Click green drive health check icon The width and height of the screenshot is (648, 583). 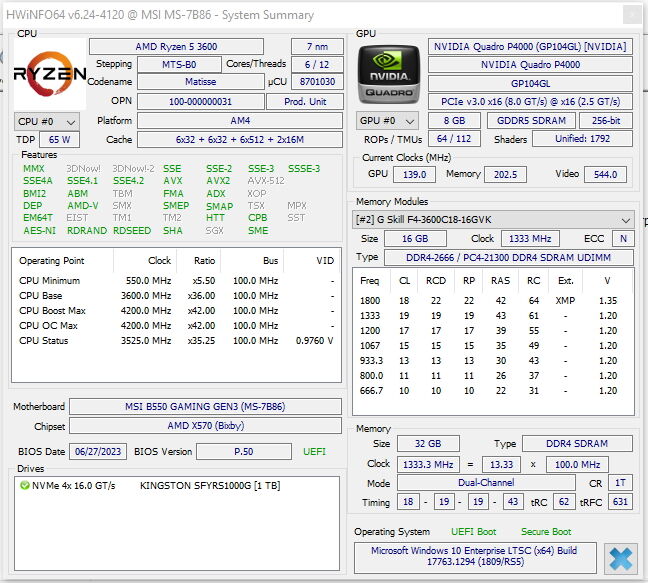[x=24, y=485]
